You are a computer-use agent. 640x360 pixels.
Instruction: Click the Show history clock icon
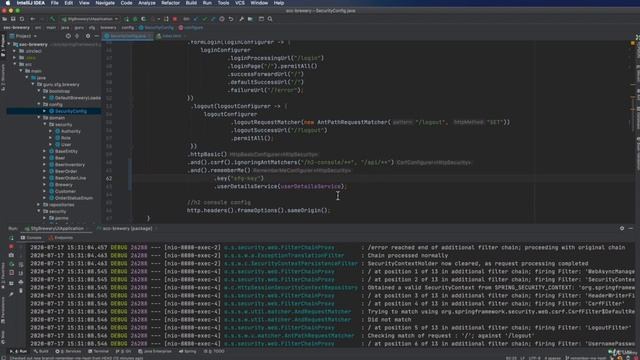[x=222, y=19]
